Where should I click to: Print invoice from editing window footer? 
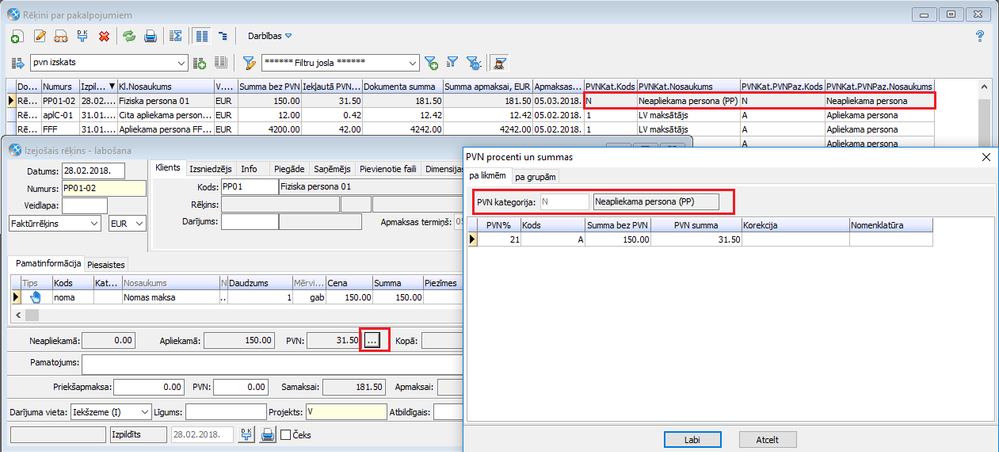268,435
